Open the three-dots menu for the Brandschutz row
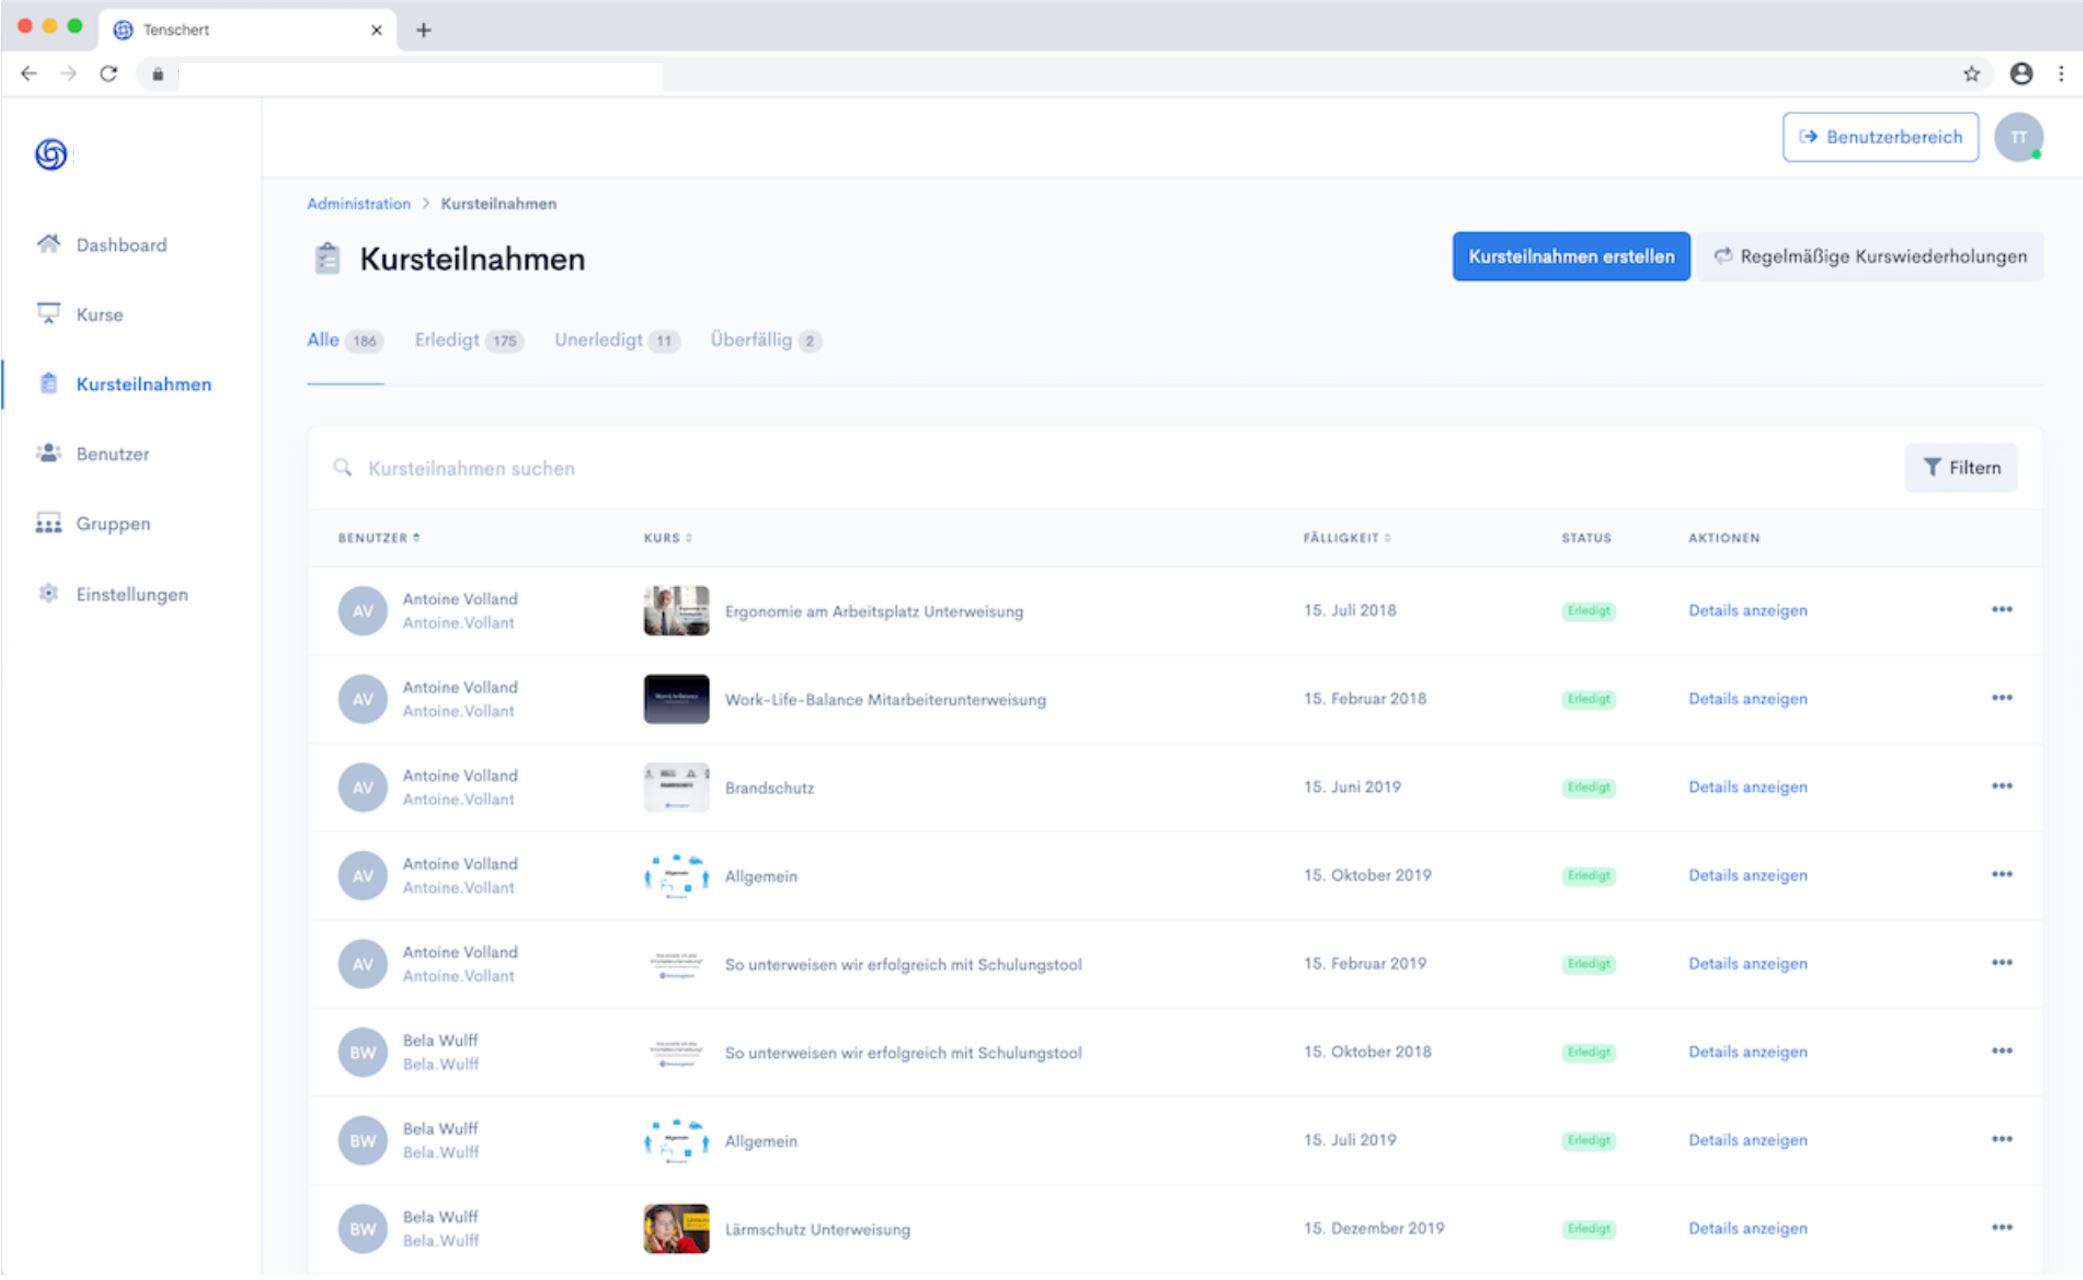Screen dimensions: 2083x1280 [x=2001, y=786]
